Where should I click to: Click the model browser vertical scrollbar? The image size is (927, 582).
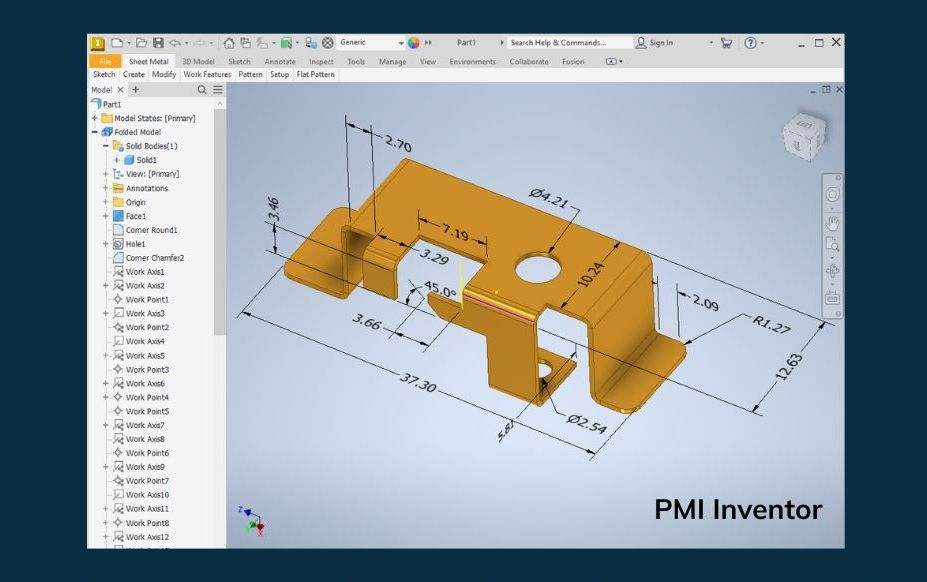pos(219,222)
